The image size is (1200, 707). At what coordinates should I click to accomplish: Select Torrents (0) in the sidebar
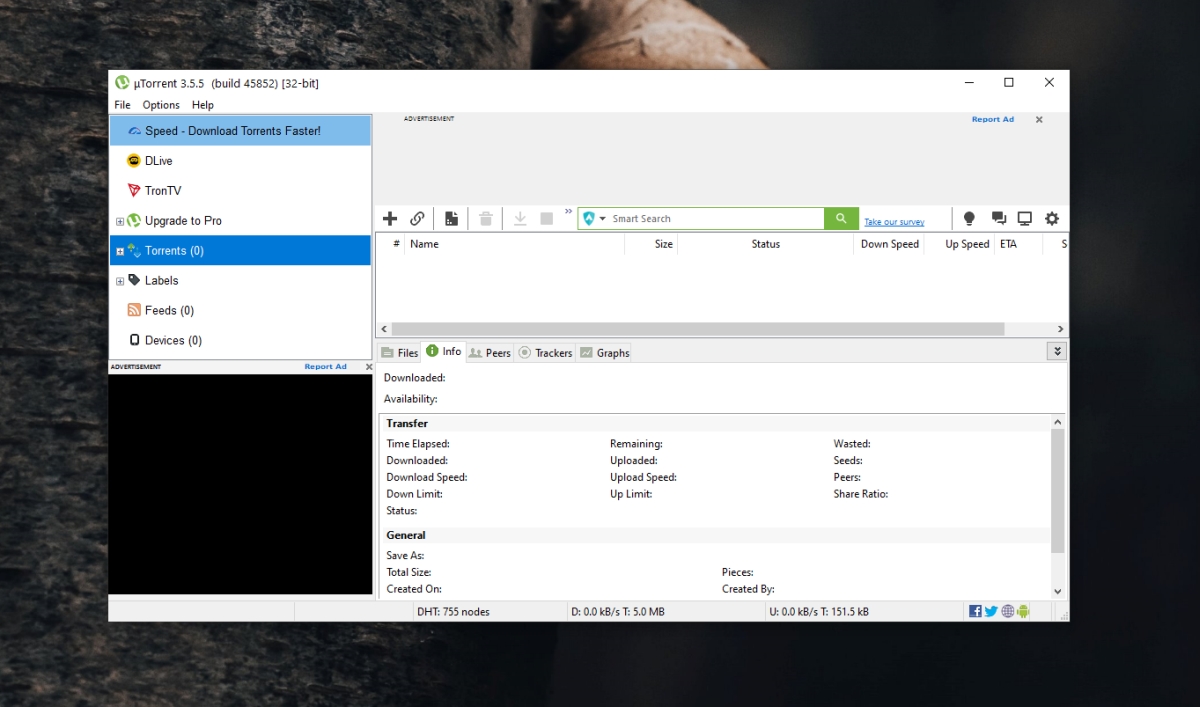point(240,251)
